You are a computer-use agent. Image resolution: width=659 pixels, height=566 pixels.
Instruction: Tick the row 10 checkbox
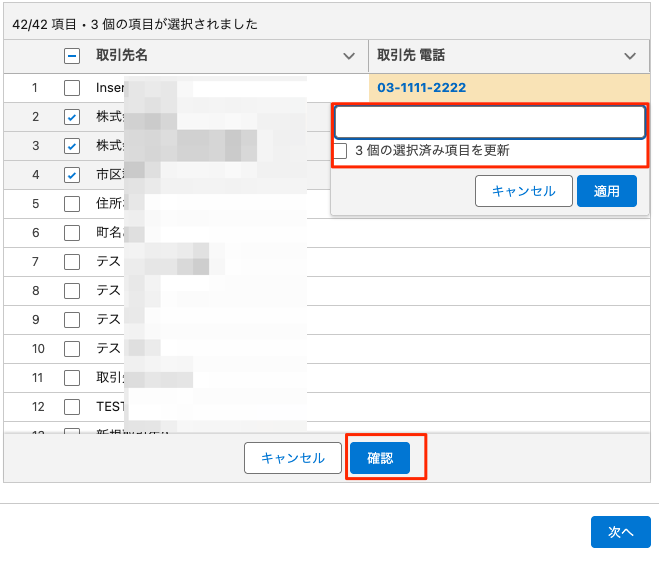click(72, 349)
